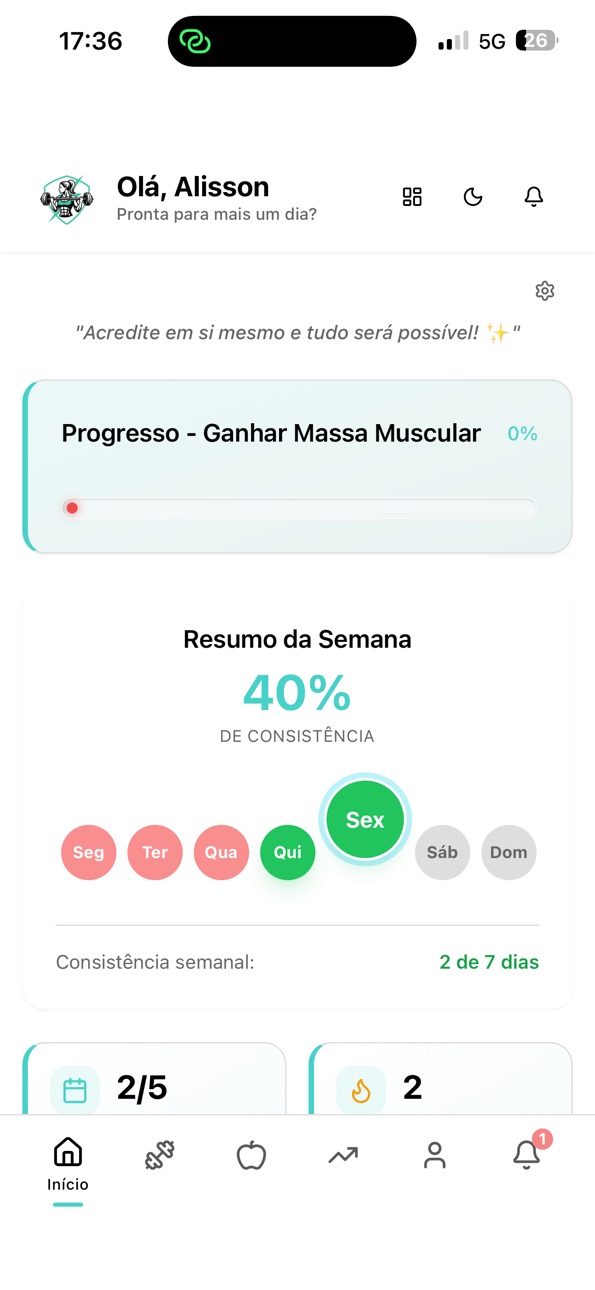The image size is (595, 1290).
Task: Select the highlighted Sex day circle
Action: tap(365, 820)
